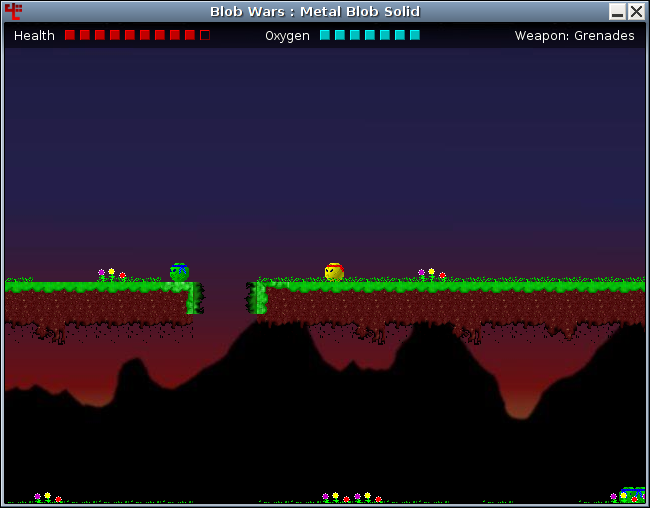Click the first cyan oxygen square
Viewport: 650px width, 508px height.
[325, 35]
